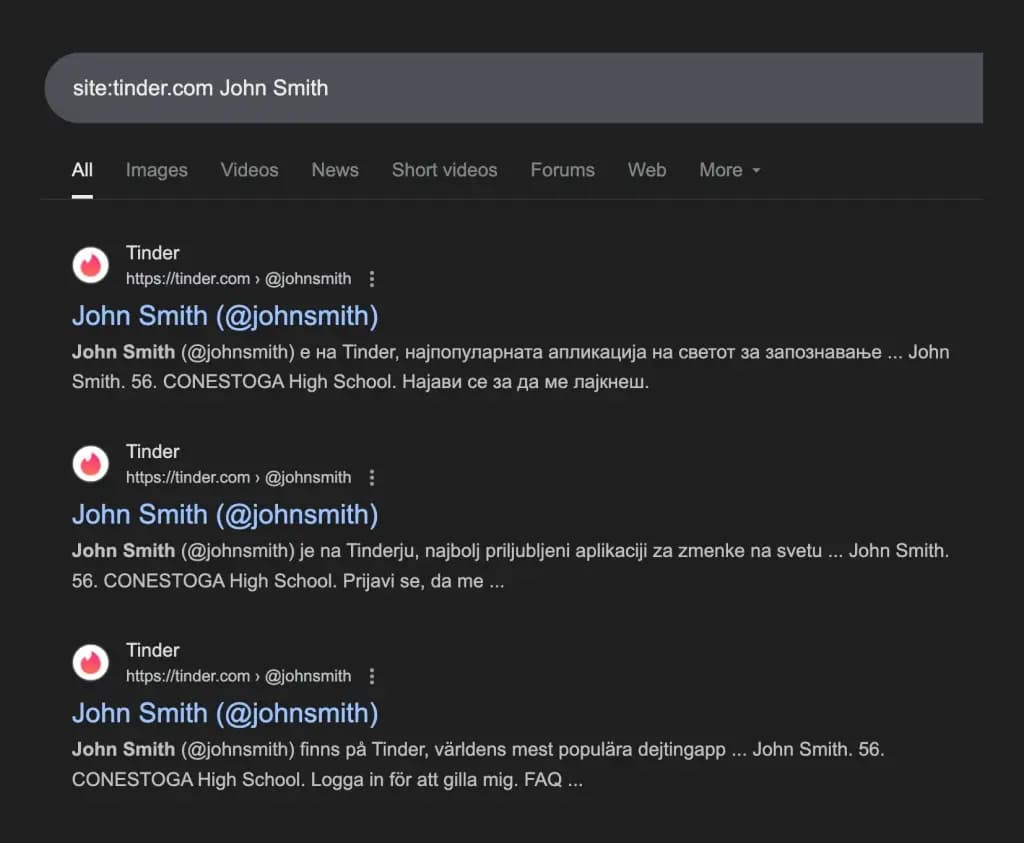The height and width of the screenshot is (843, 1024).
Task: Click Tinder site name of Slovenian result
Action: [152, 451]
